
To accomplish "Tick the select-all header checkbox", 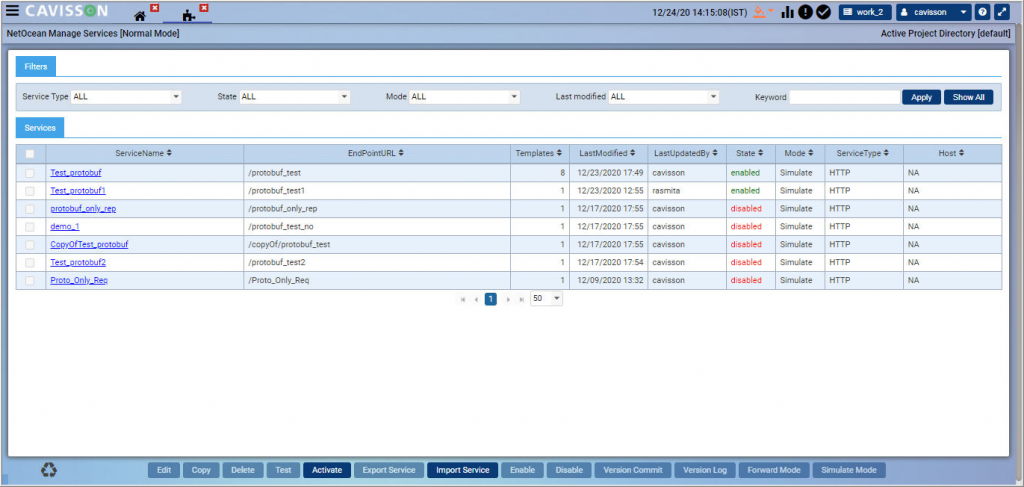I will coord(30,154).
